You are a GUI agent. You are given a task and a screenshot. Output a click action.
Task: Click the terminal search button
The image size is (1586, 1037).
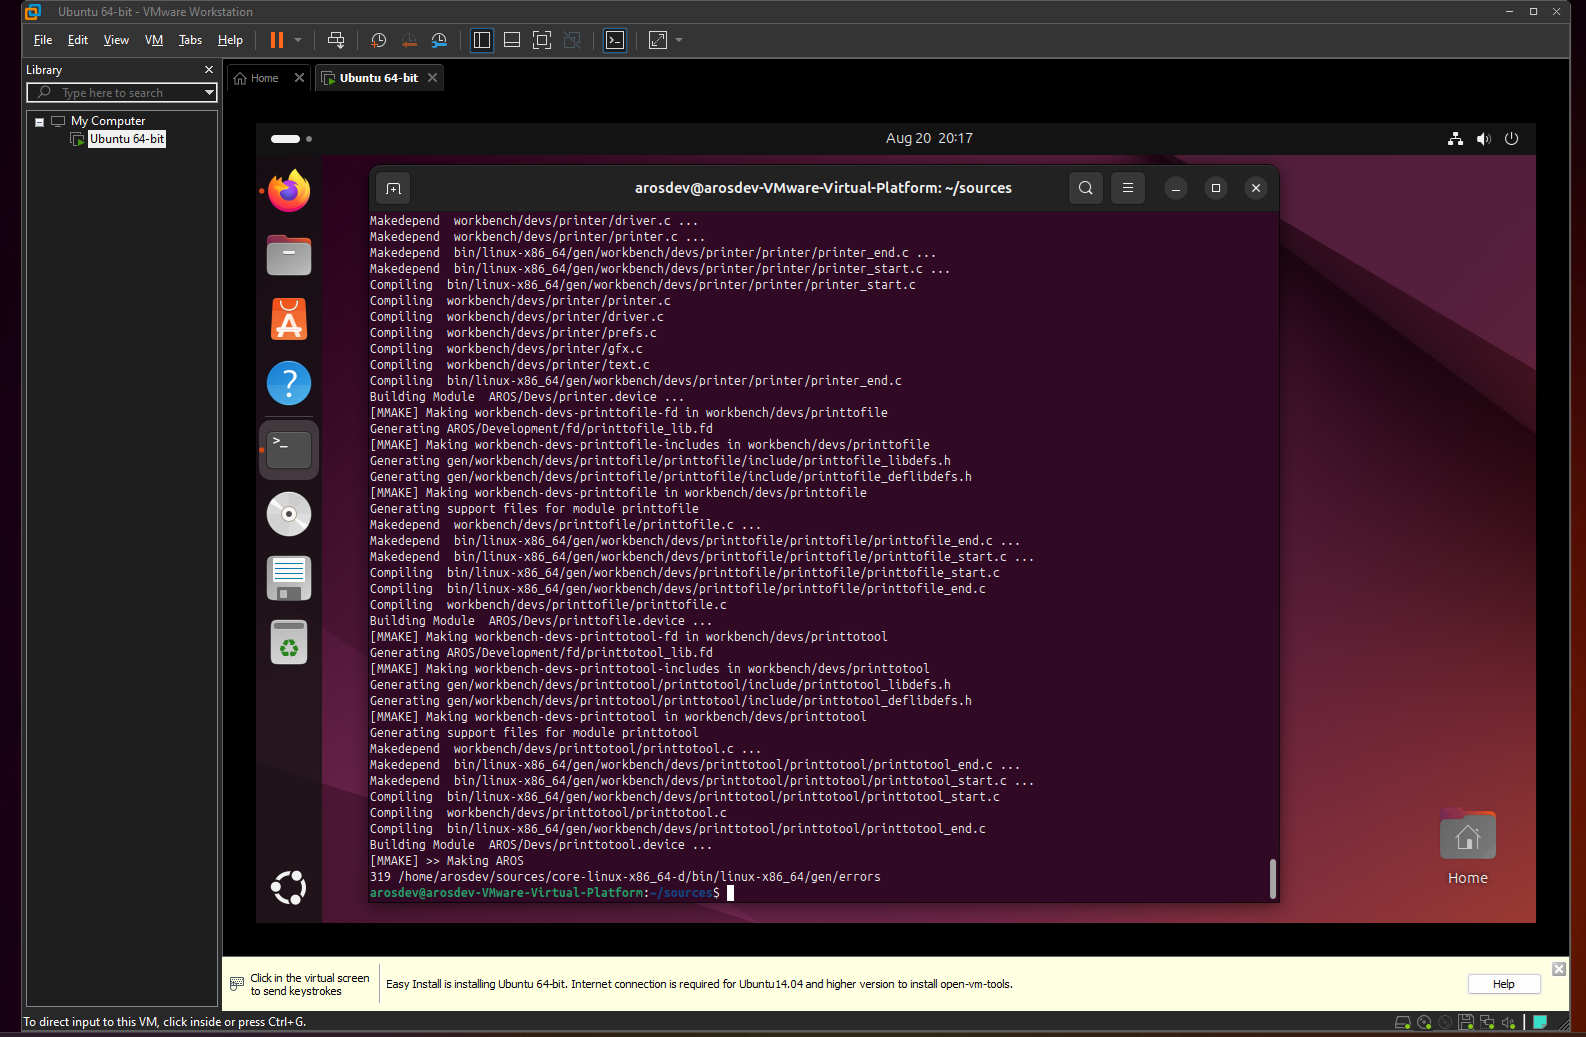coord(1086,188)
